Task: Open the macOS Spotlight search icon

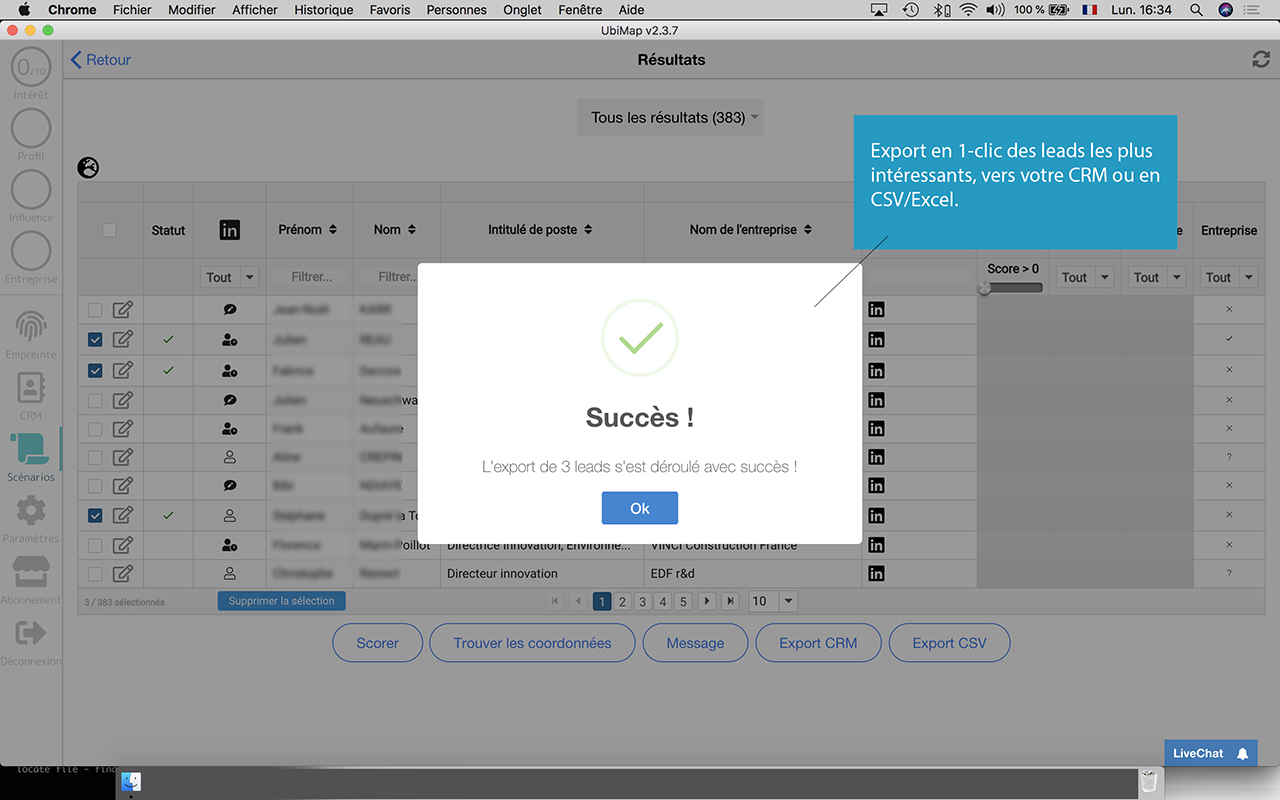Action: [1196, 10]
